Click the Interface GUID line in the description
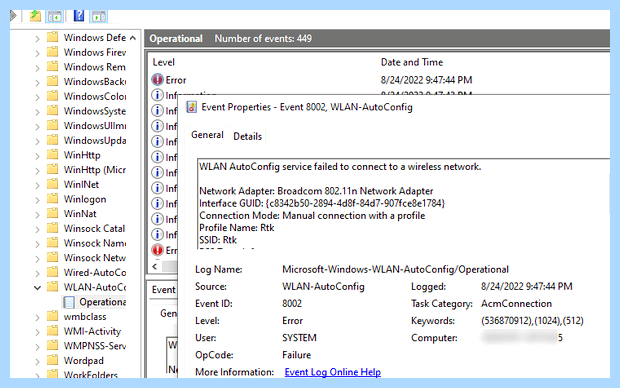Viewport: 620px width, 388px height. (322, 203)
